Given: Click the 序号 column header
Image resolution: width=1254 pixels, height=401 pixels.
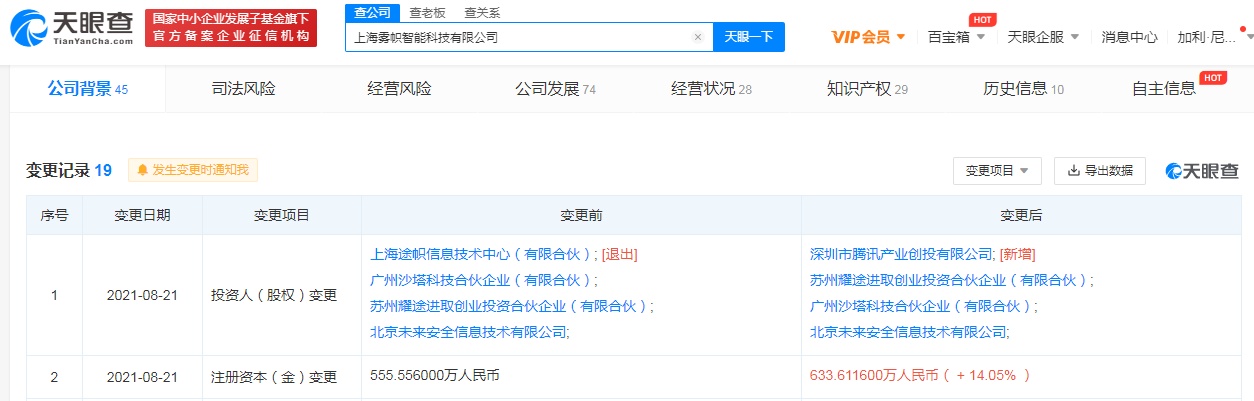Looking at the screenshot, I should coord(54,215).
